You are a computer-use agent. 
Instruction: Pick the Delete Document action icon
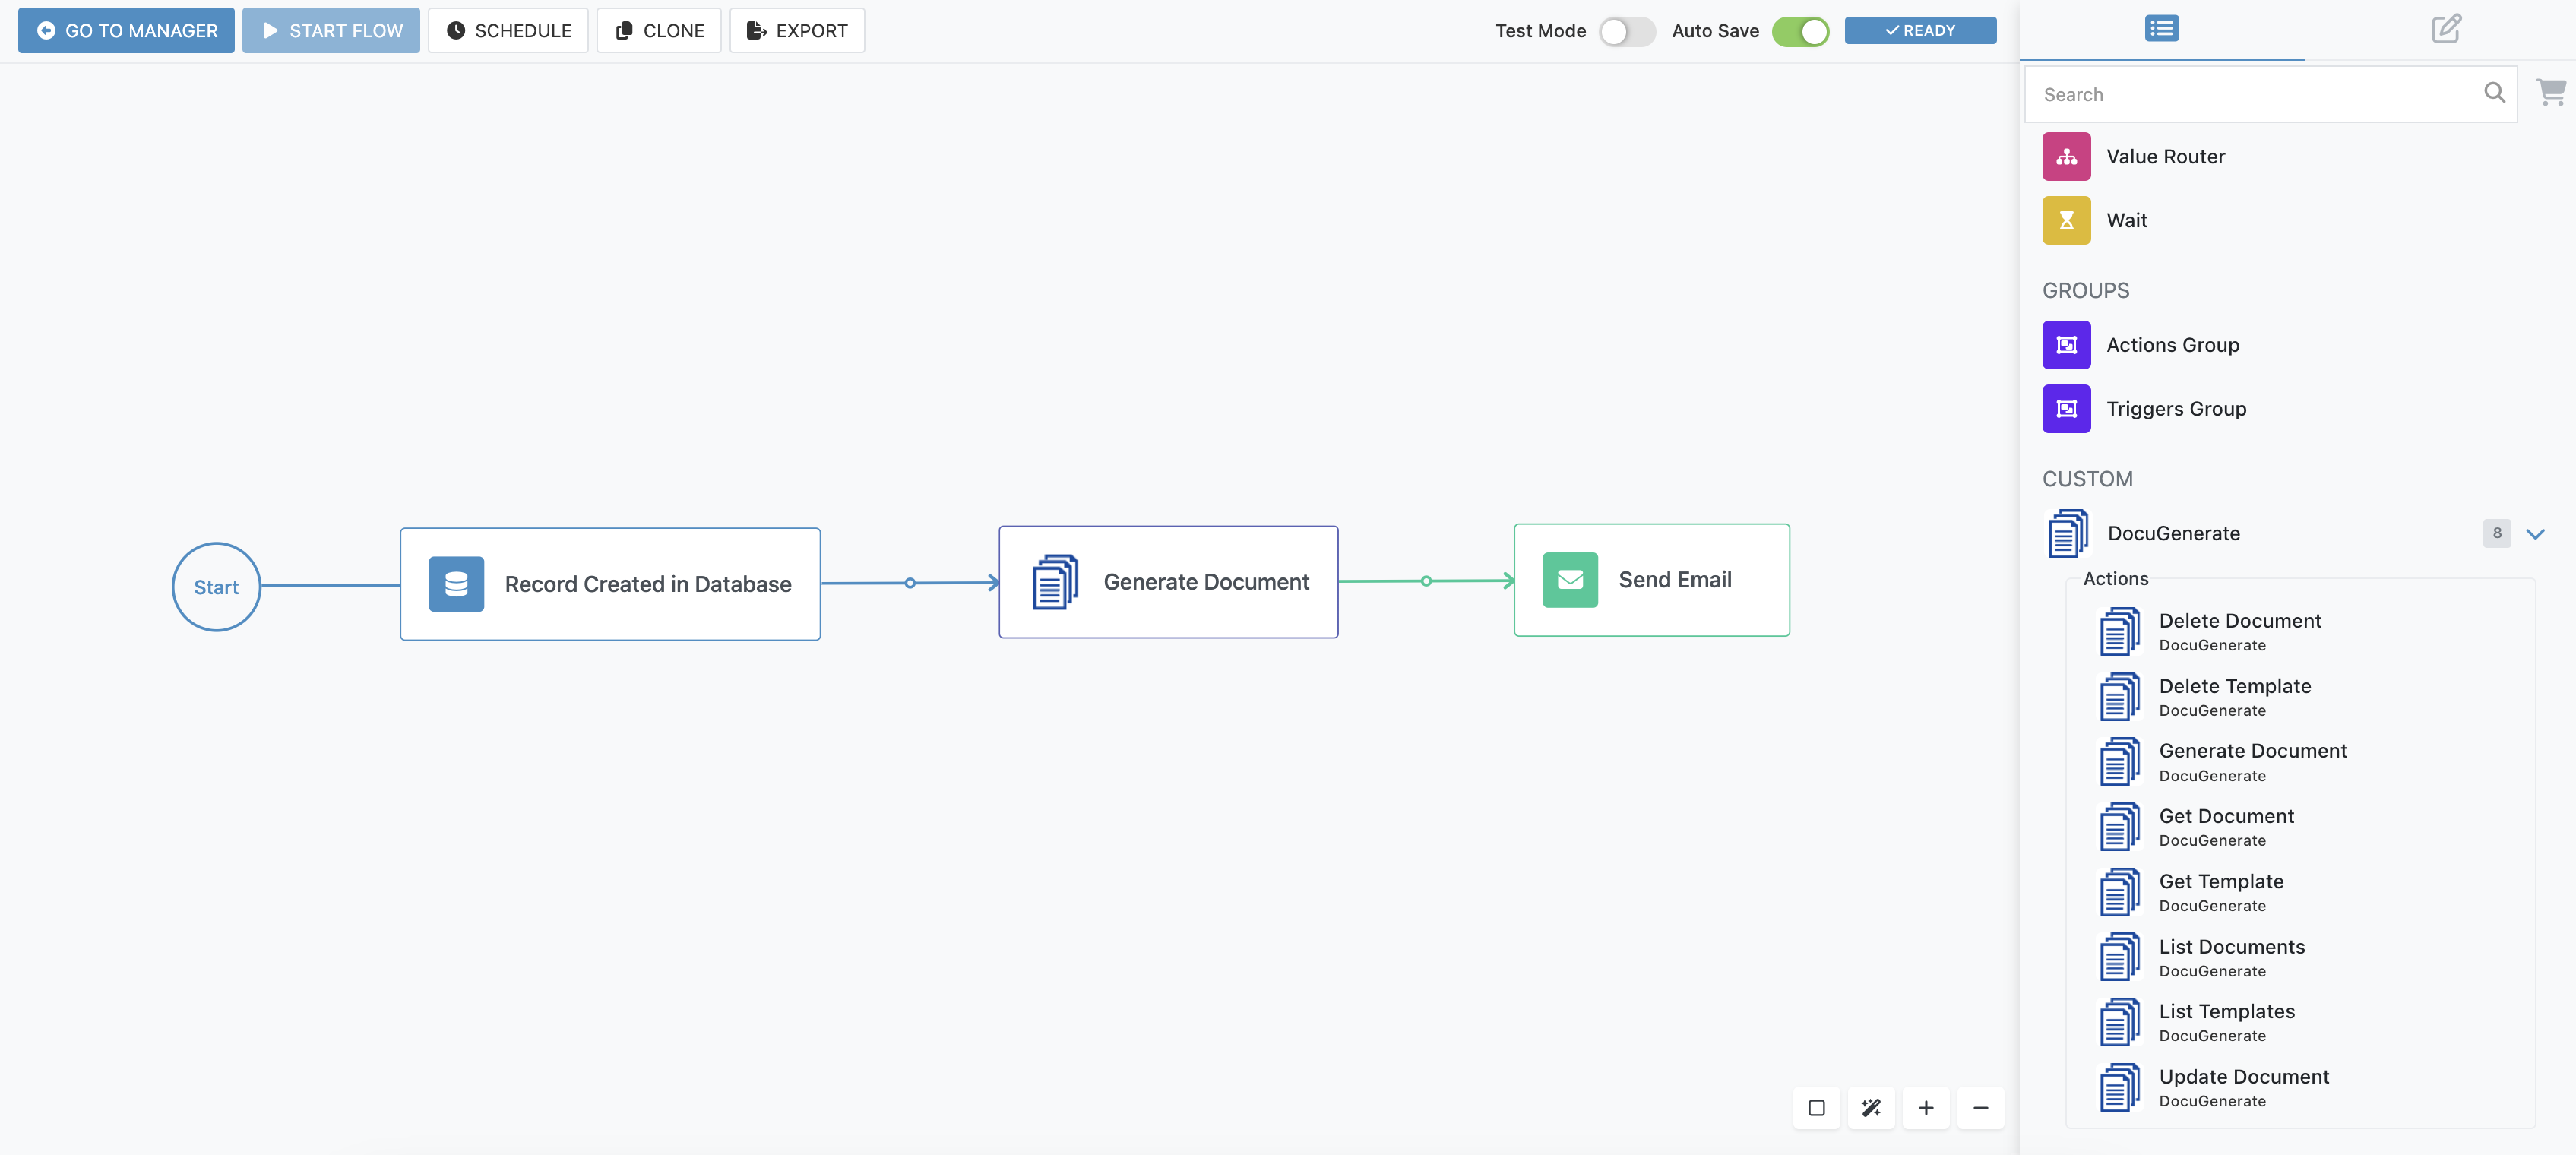(x=2120, y=631)
